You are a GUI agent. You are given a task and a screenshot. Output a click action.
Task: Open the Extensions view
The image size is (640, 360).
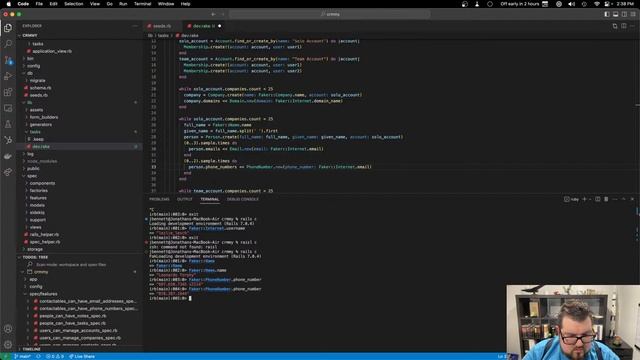pyautogui.click(x=8, y=92)
